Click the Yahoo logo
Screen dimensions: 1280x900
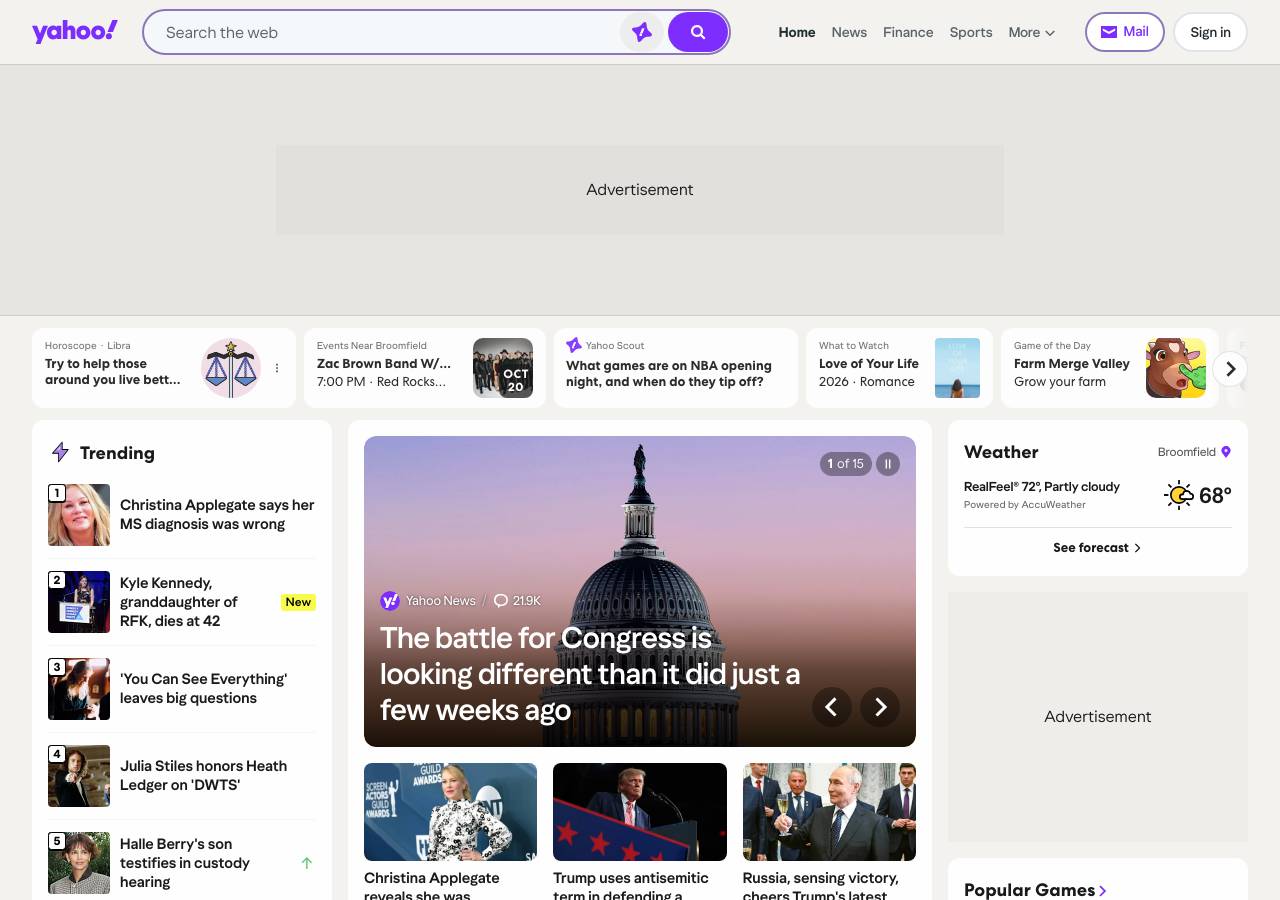[75, 32]
